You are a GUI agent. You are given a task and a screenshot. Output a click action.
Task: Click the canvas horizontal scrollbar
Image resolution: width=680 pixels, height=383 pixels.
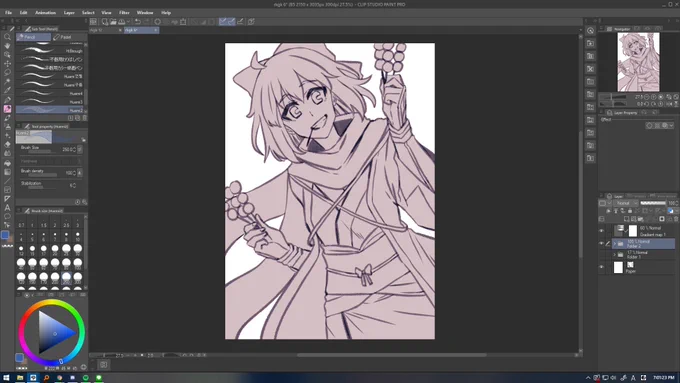coord(391,355)
